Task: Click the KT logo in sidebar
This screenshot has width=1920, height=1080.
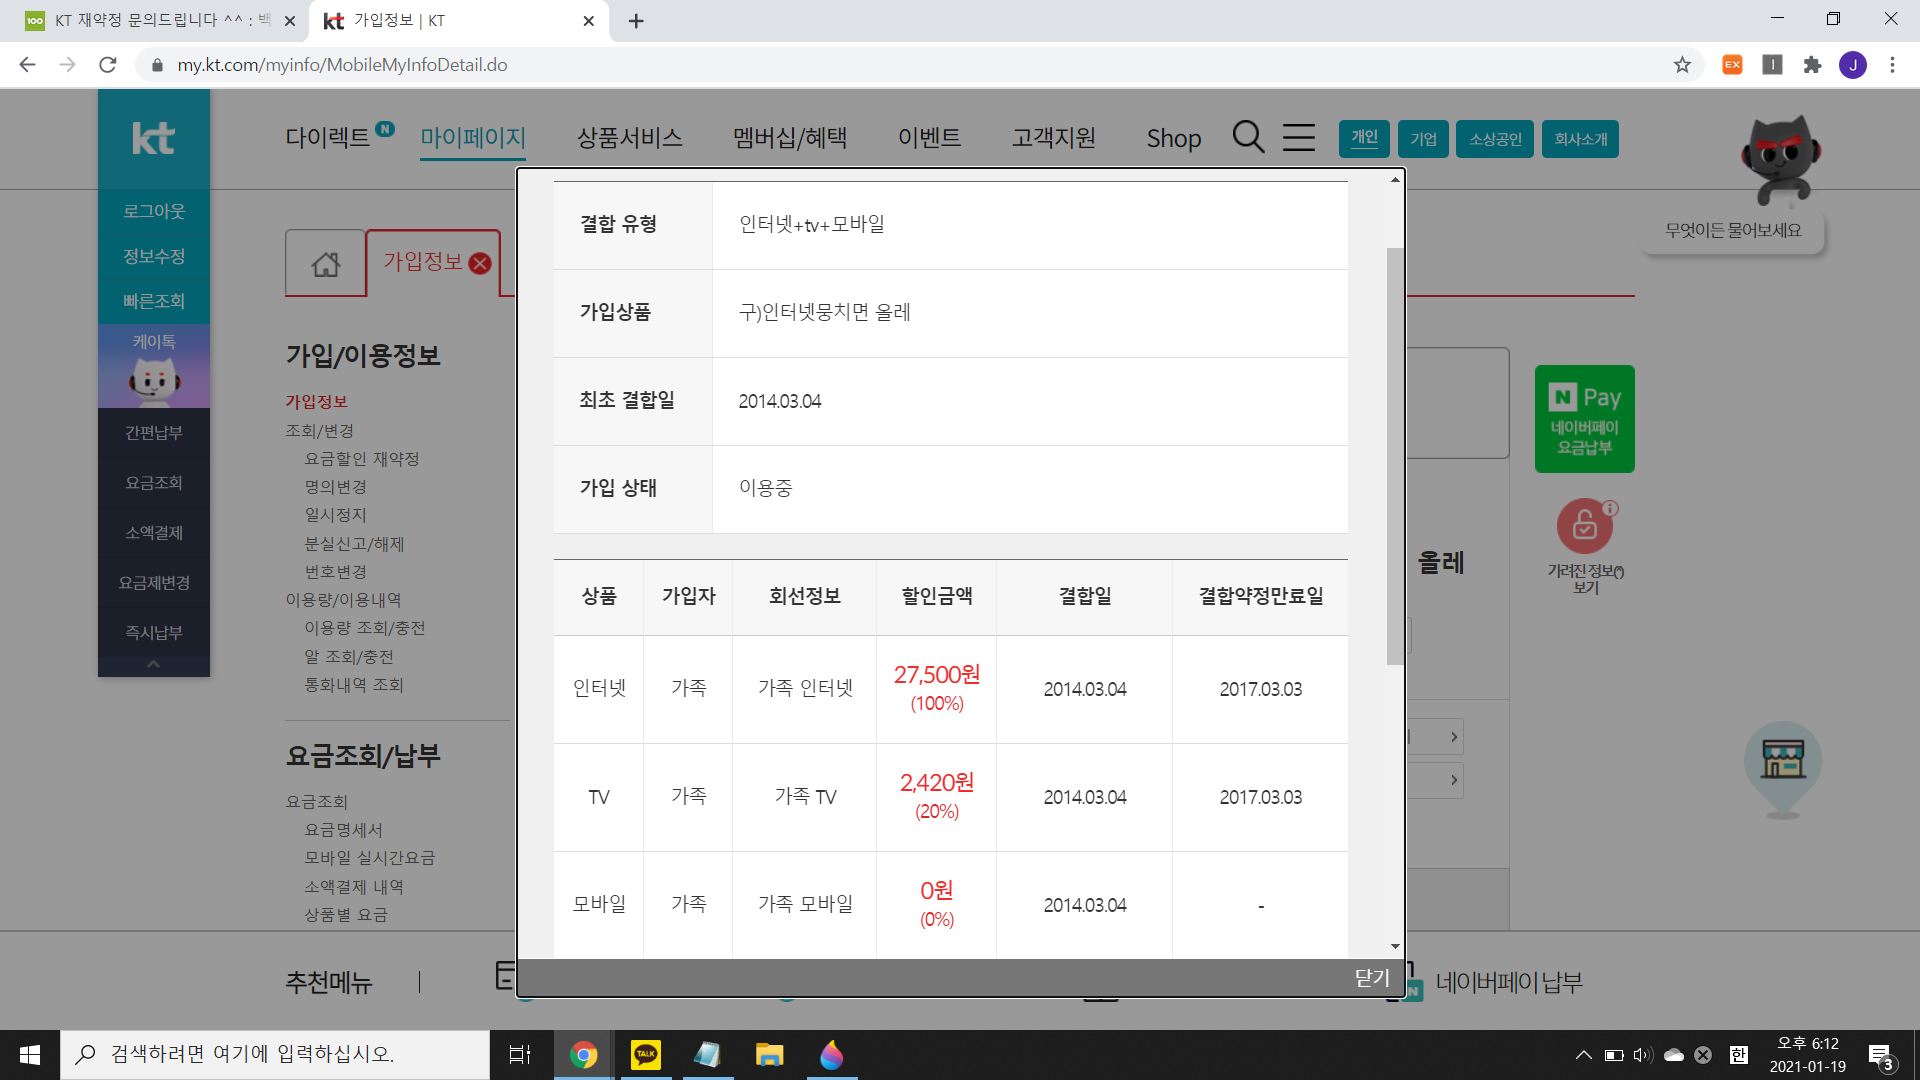Action: coord(153,139)
